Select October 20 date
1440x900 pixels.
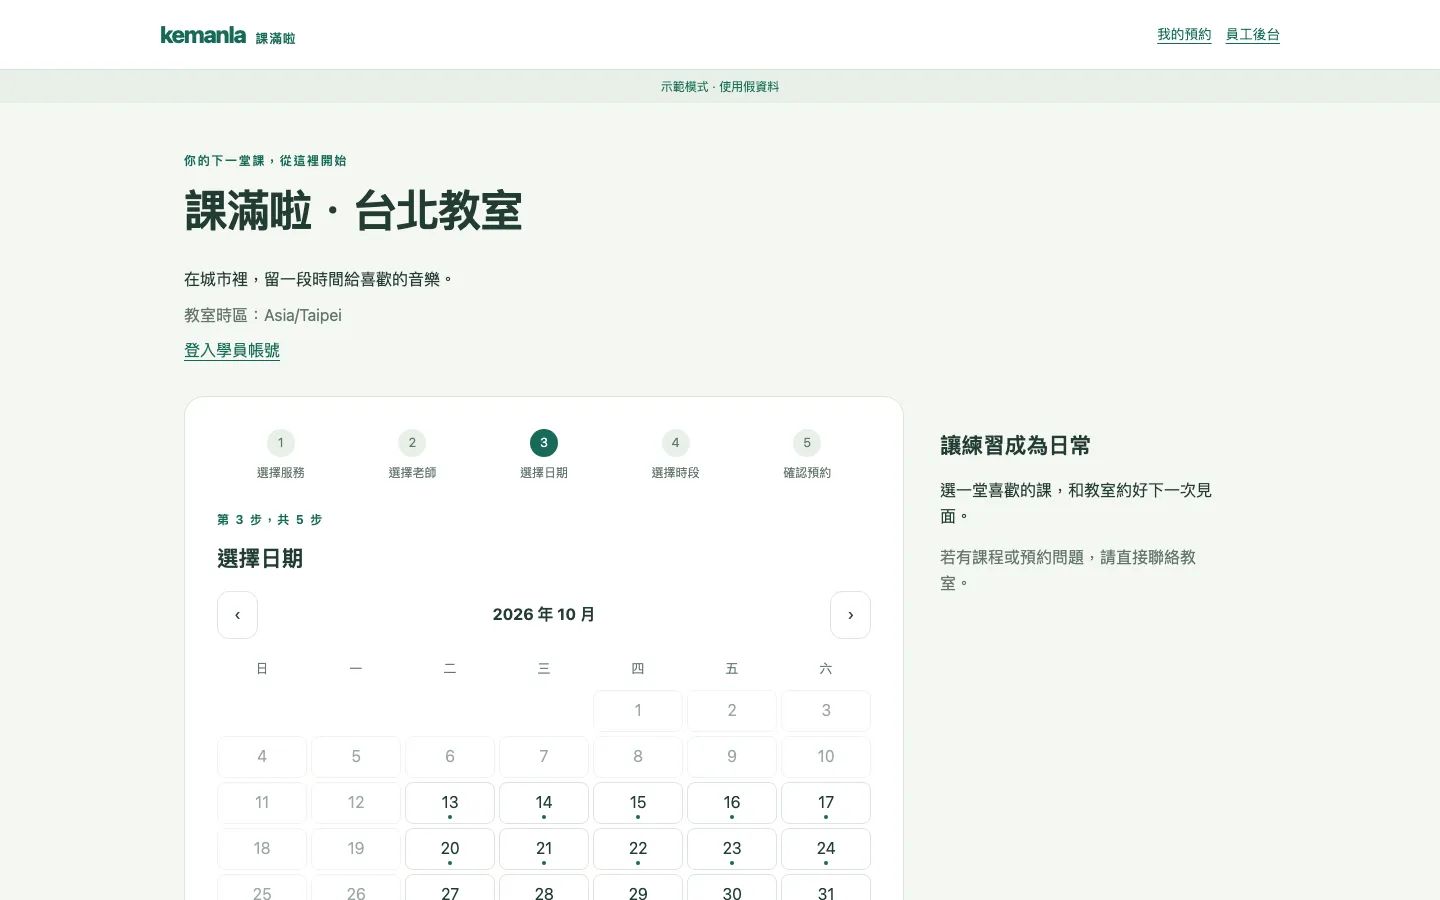click(x=450, y=849)
